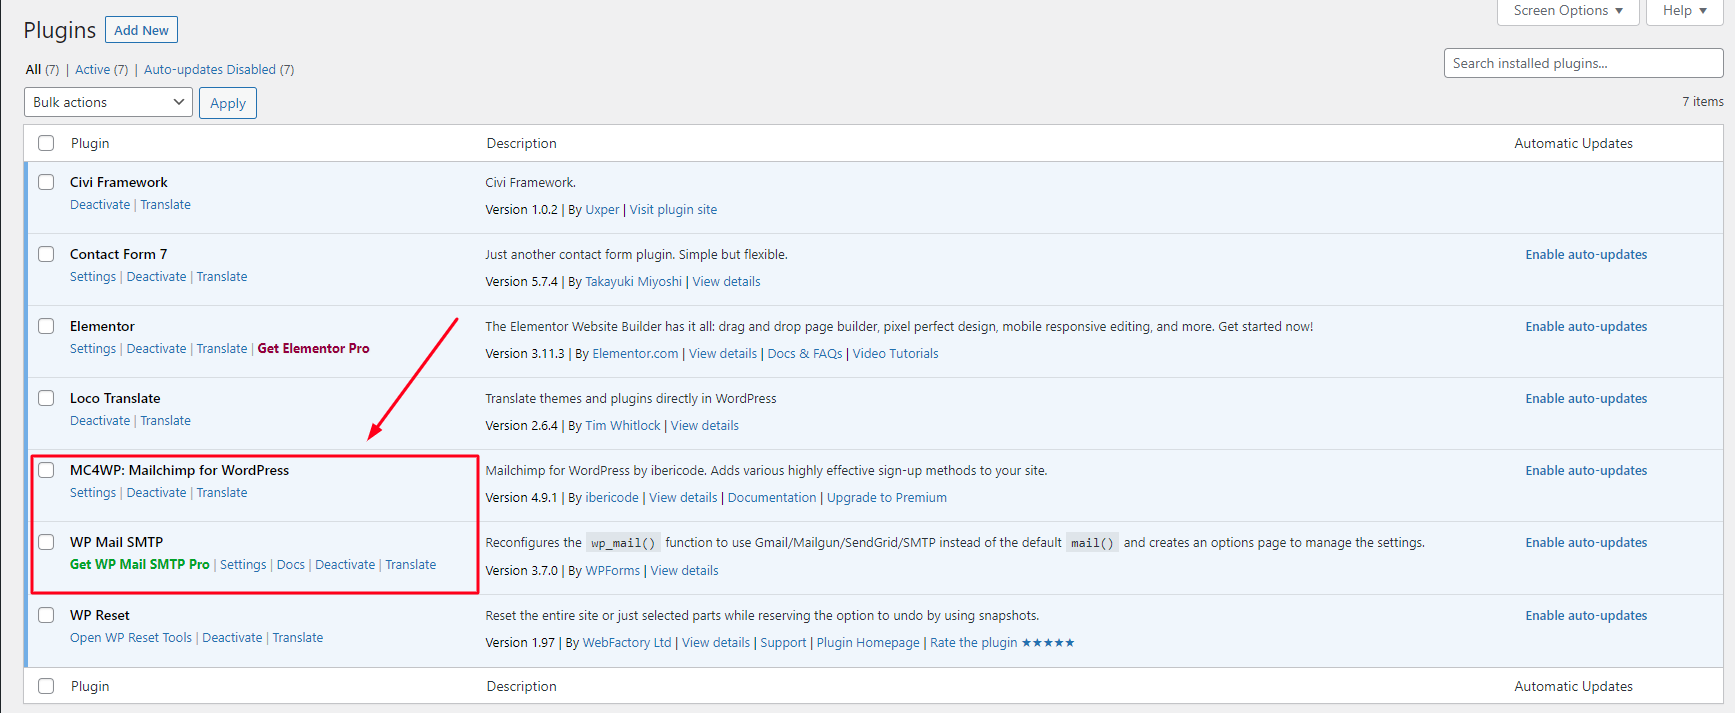Image resolution: width=1735 pixels, height=713 pixels.
Task: Enable auto-updates for Loco Translate
Action: pyautogui.click(x=1585, y=399)
